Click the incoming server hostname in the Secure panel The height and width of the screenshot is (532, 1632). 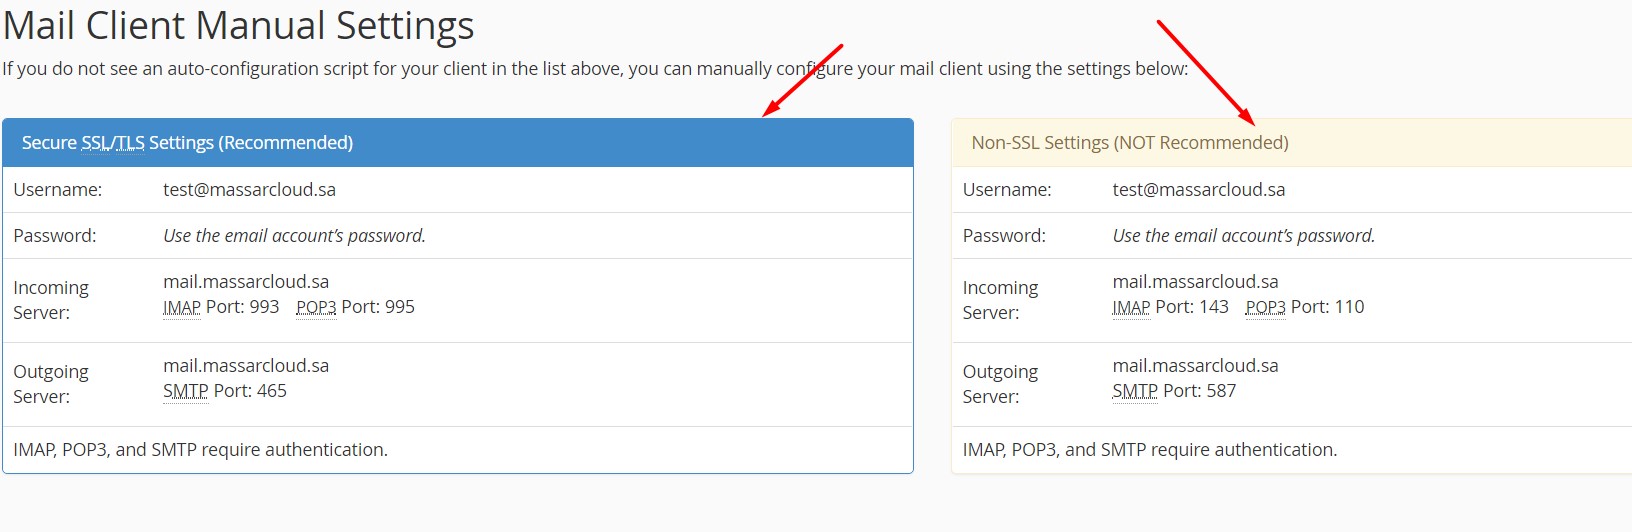click(246, 282)
